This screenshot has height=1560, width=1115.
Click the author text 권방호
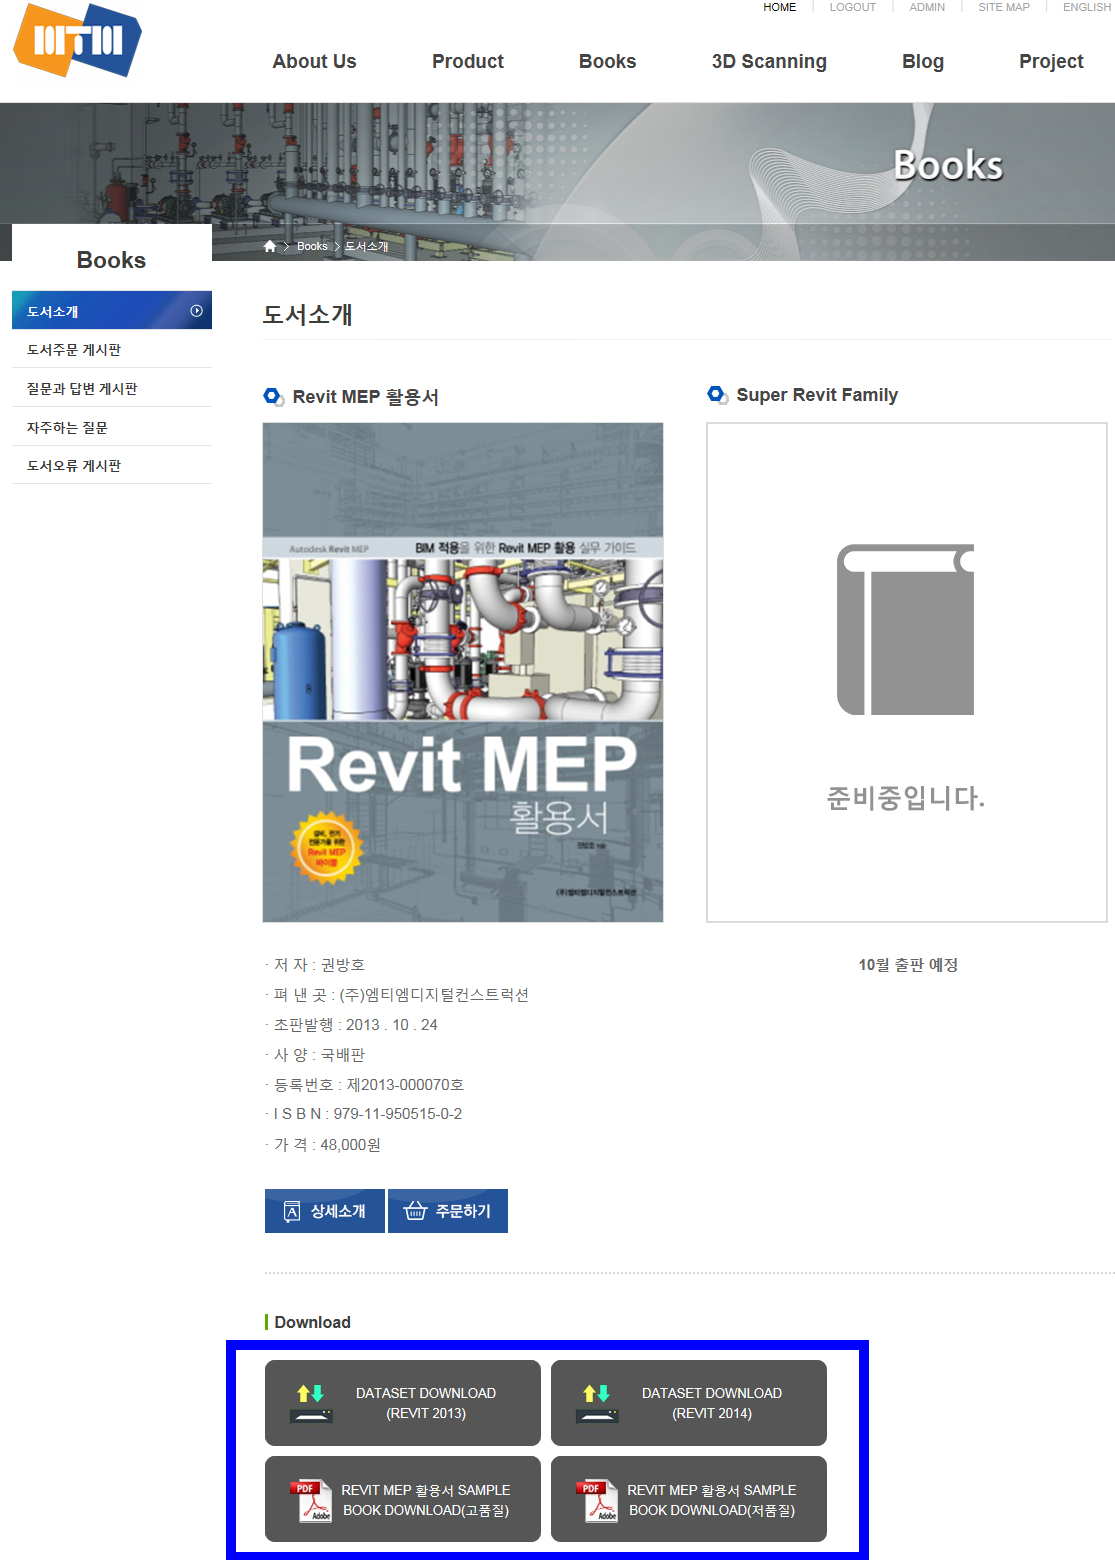(342, 965)
